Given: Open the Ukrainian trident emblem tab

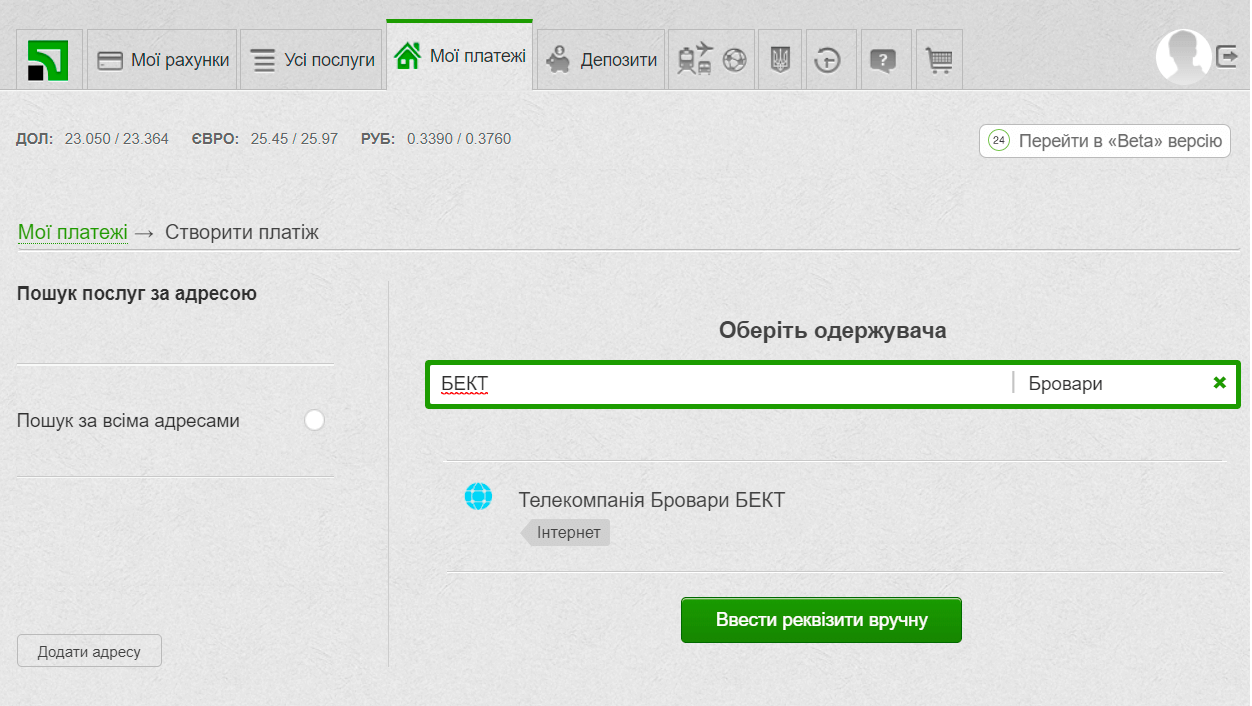Looking at the screenshot, I should tap(780, 60).
